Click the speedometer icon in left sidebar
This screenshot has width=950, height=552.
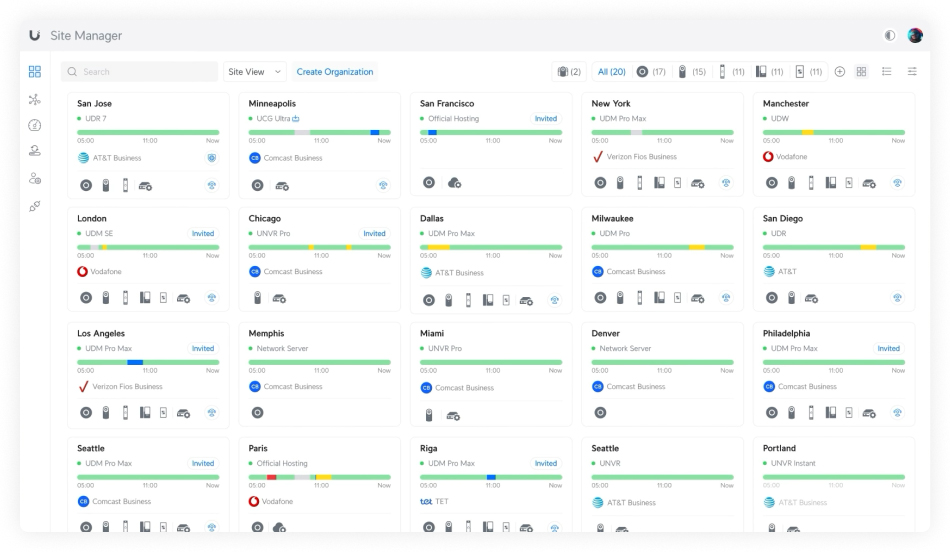(35, 126)
